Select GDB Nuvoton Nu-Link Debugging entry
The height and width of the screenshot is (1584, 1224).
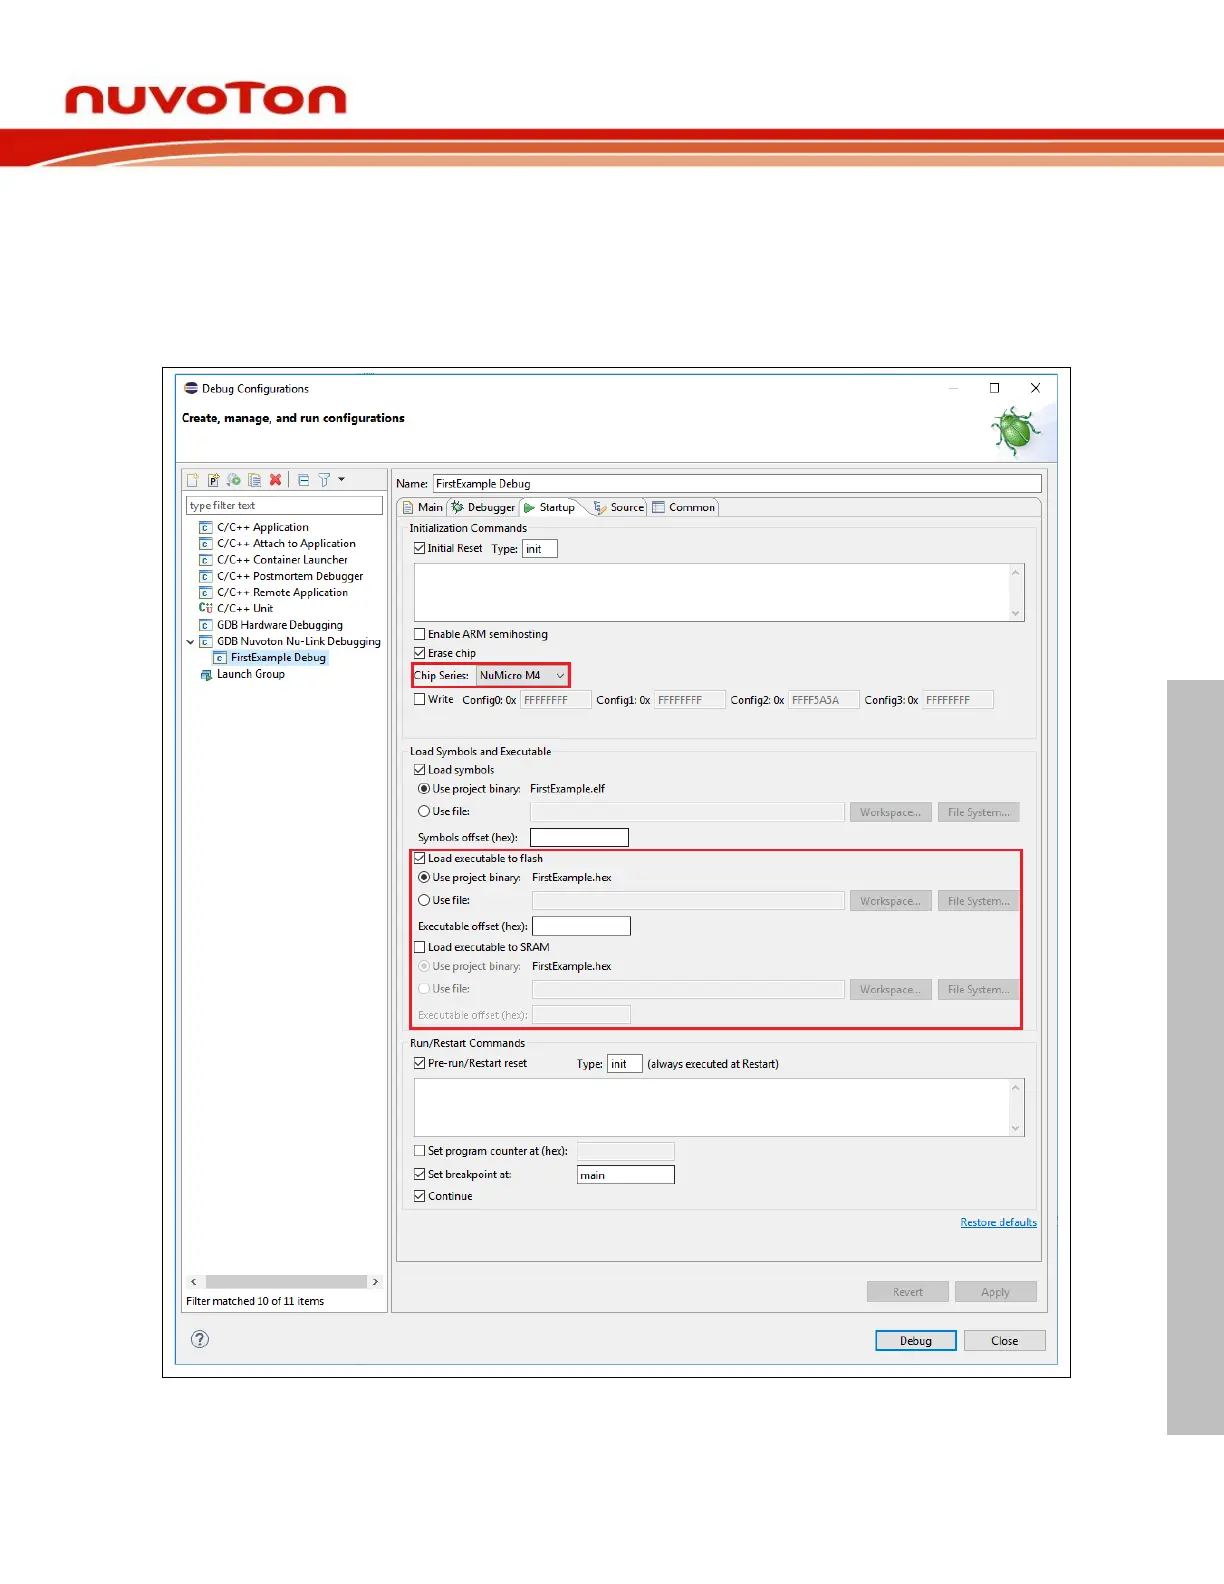(298, 641)
